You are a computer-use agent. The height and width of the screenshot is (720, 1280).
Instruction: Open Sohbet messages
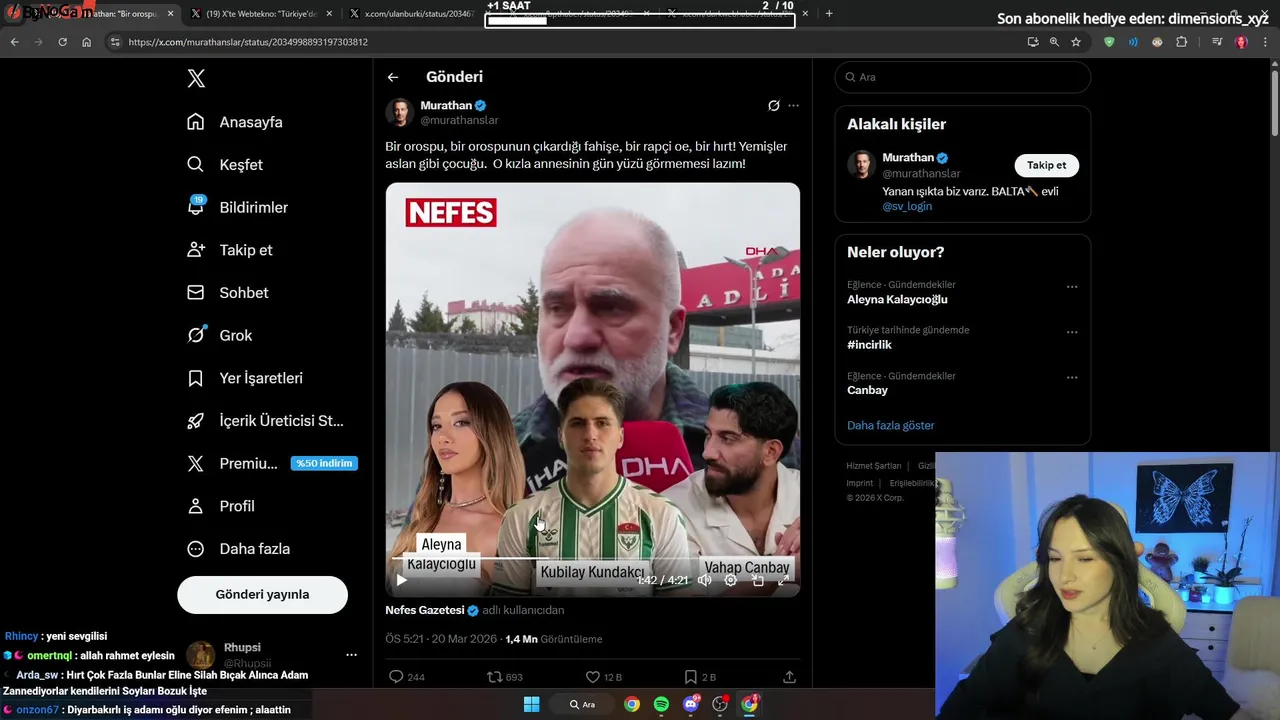pyautogui.click(x=228, y=293)
